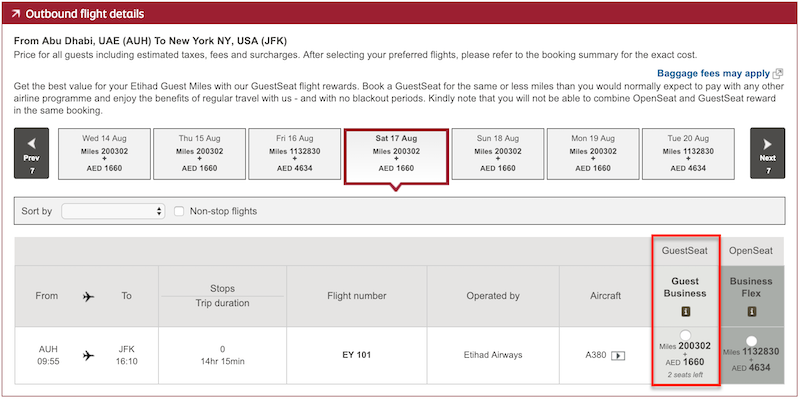This screenshot has width=800, height=399.
Task: Click the Flight number column header
Action: [357, 296]
